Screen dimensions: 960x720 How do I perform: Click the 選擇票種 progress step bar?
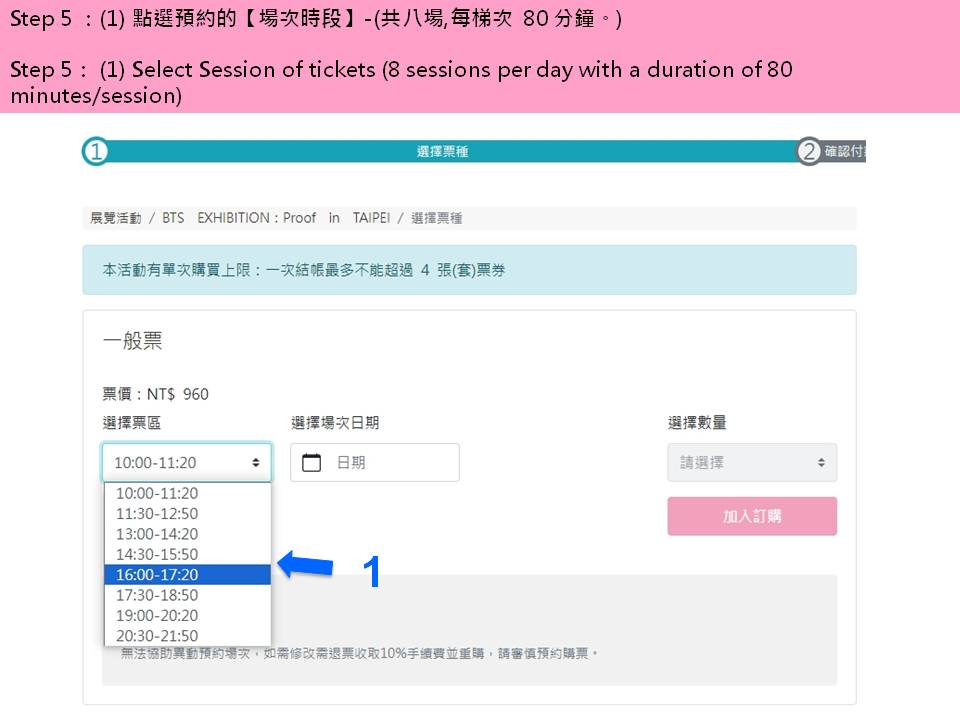443,152
